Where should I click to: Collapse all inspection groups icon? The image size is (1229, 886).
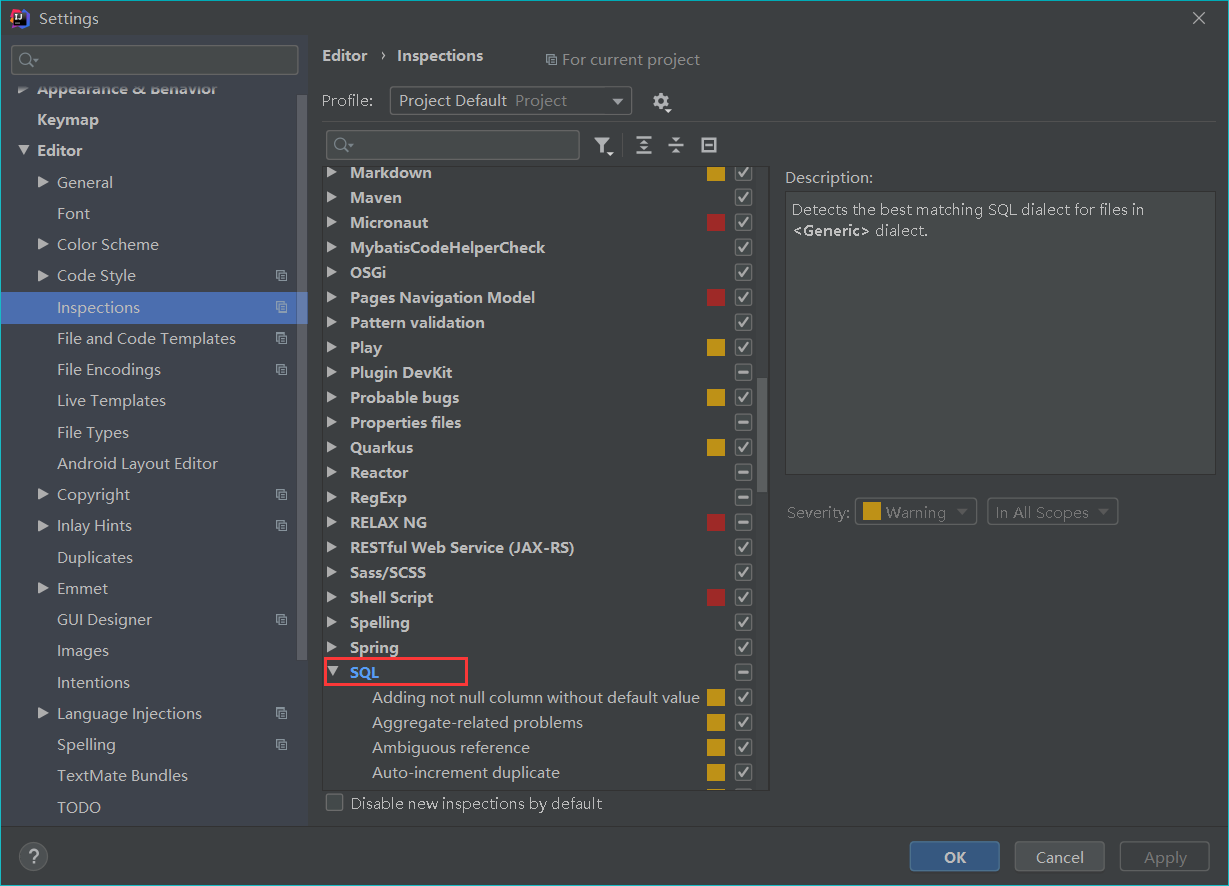(x=676, y=146)
